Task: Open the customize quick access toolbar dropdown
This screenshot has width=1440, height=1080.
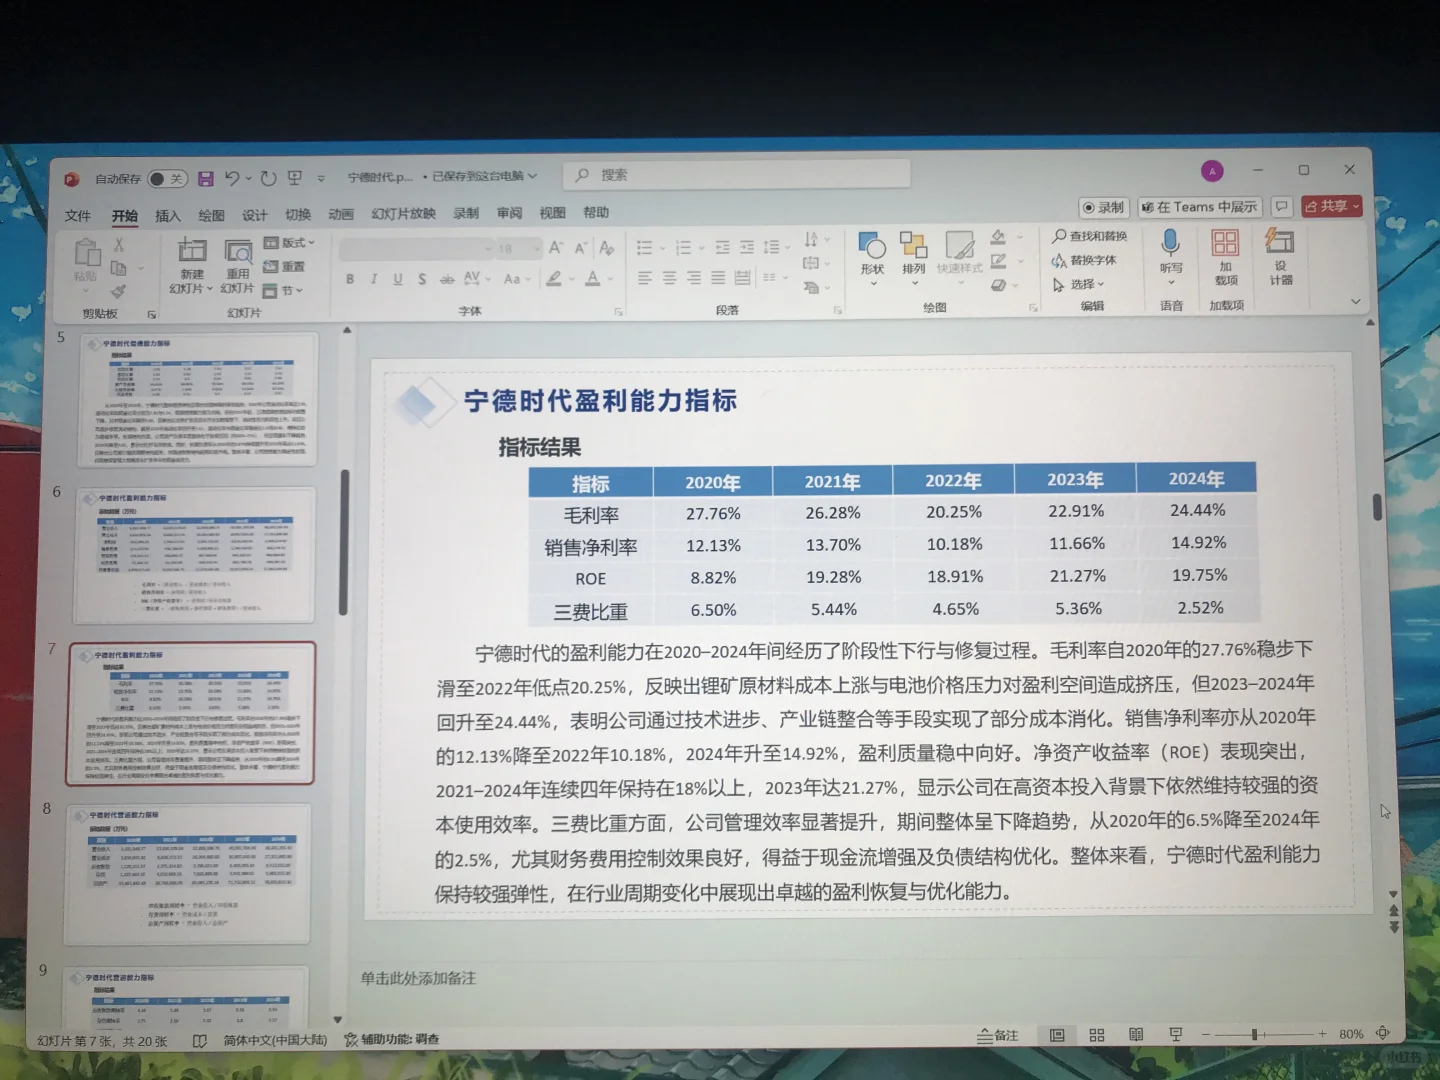Action: pos(321,179)
